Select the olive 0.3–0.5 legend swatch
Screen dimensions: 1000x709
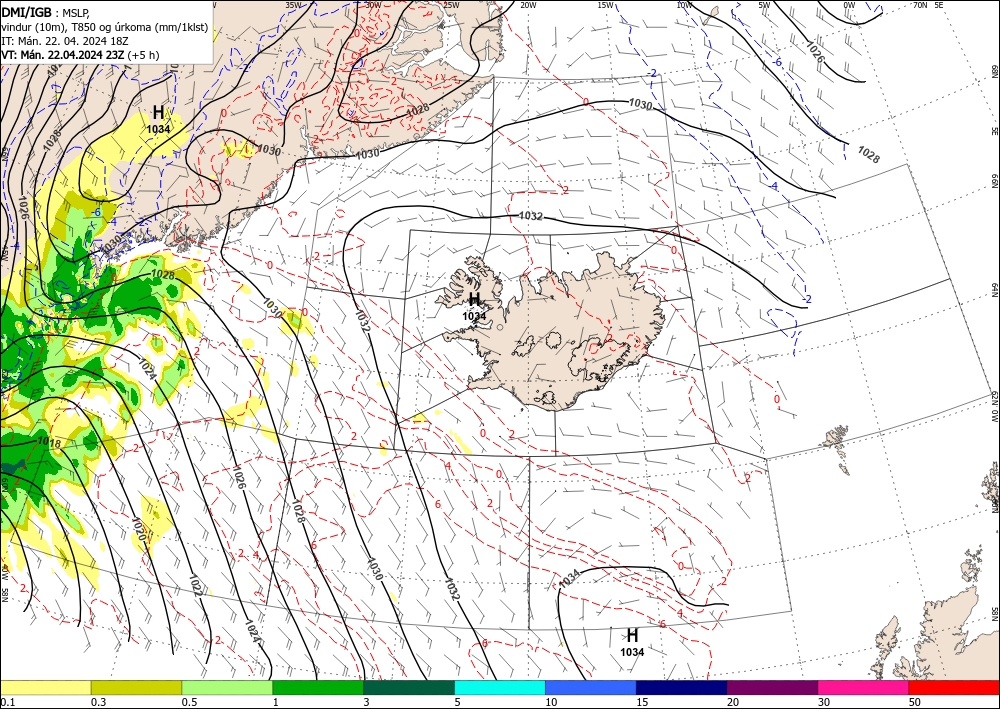[136, 688]
